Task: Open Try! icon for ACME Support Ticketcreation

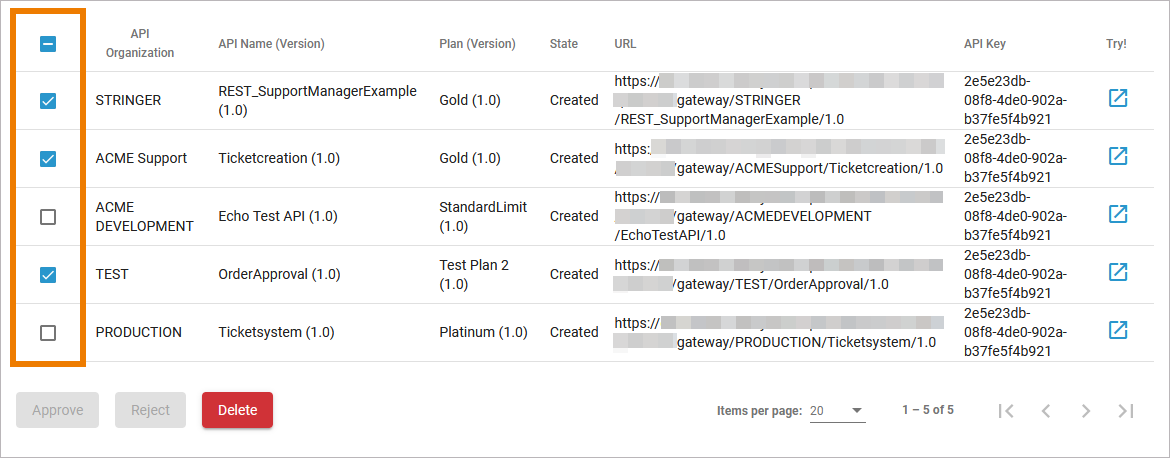Action: 1117,157
